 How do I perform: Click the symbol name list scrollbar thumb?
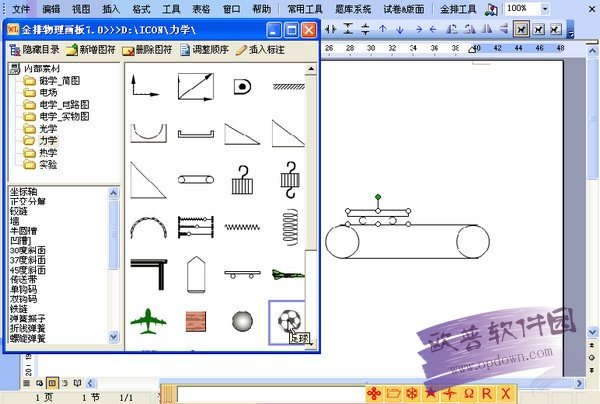[x=113, y=235]
